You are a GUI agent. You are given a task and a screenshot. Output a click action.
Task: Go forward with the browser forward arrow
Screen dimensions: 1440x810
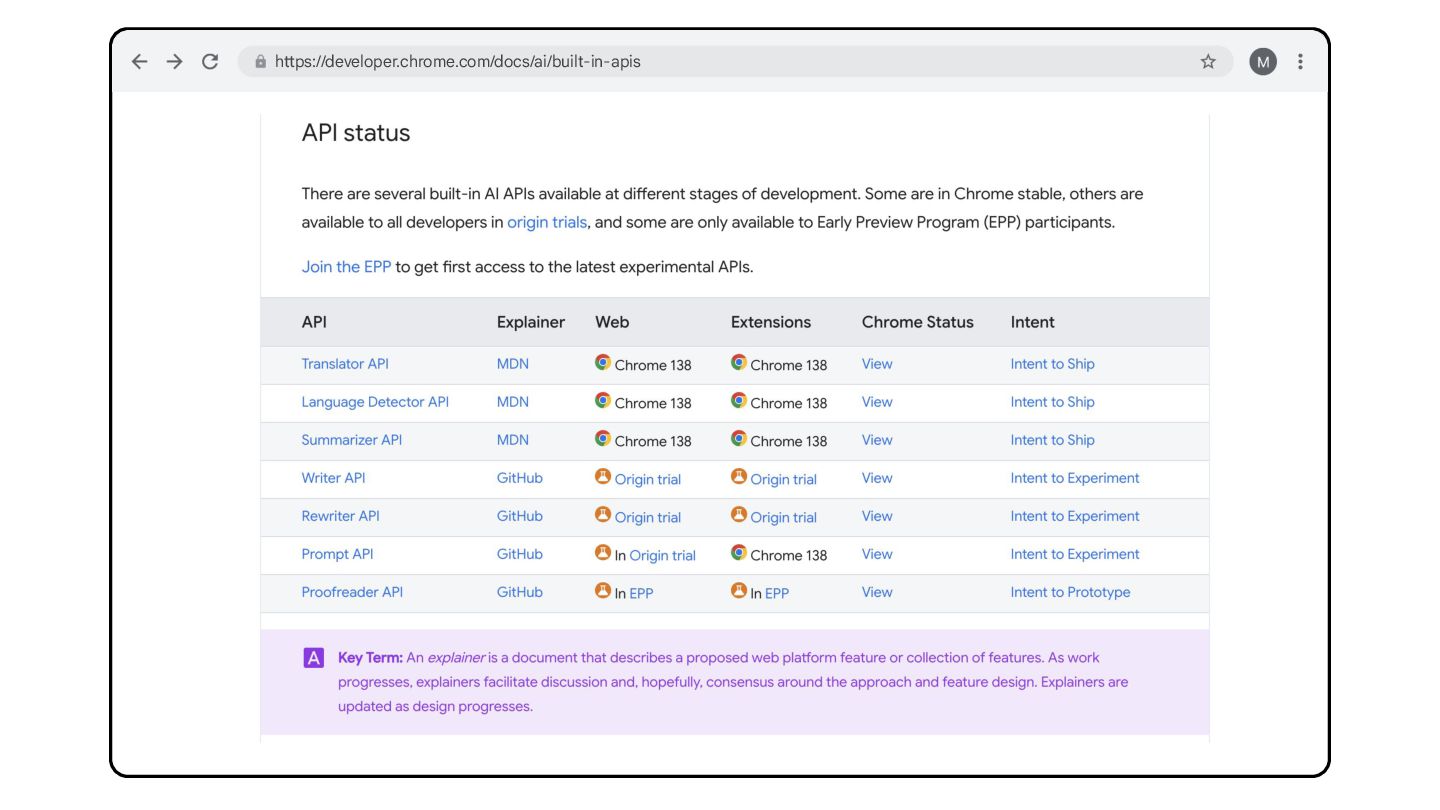[x=175, y=61]
